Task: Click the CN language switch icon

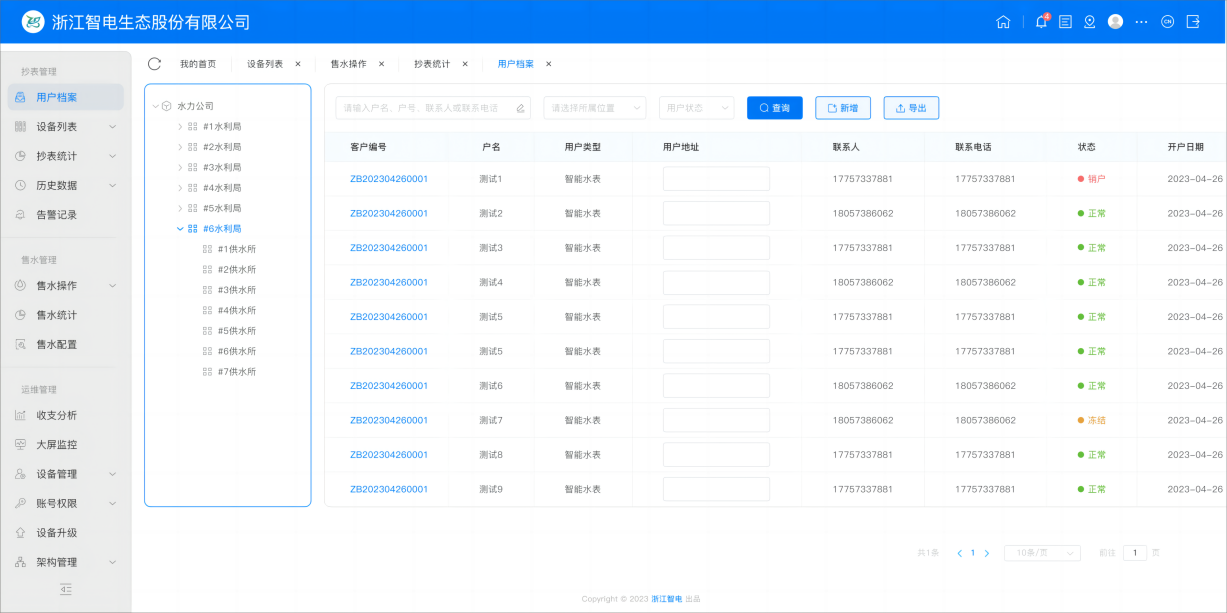Action: 1167,22
